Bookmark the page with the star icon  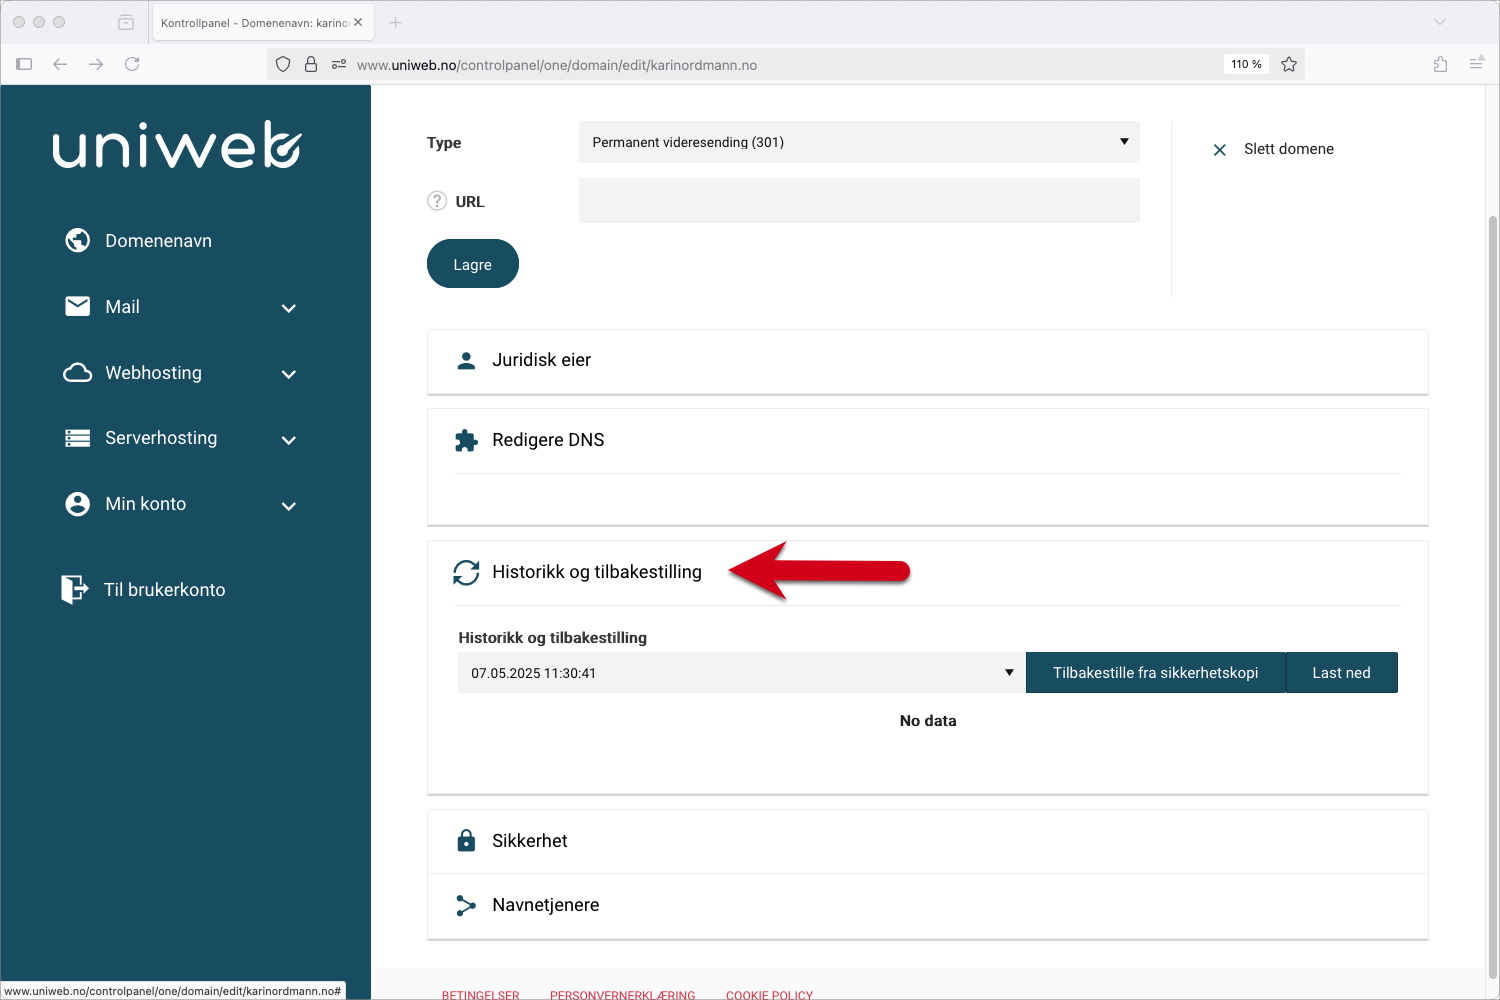[1289, 64]
